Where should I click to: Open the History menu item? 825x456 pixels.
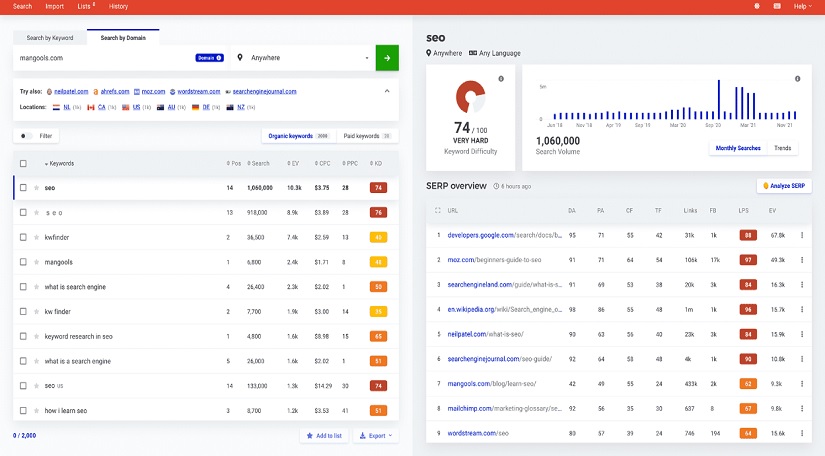pos(118,6)
